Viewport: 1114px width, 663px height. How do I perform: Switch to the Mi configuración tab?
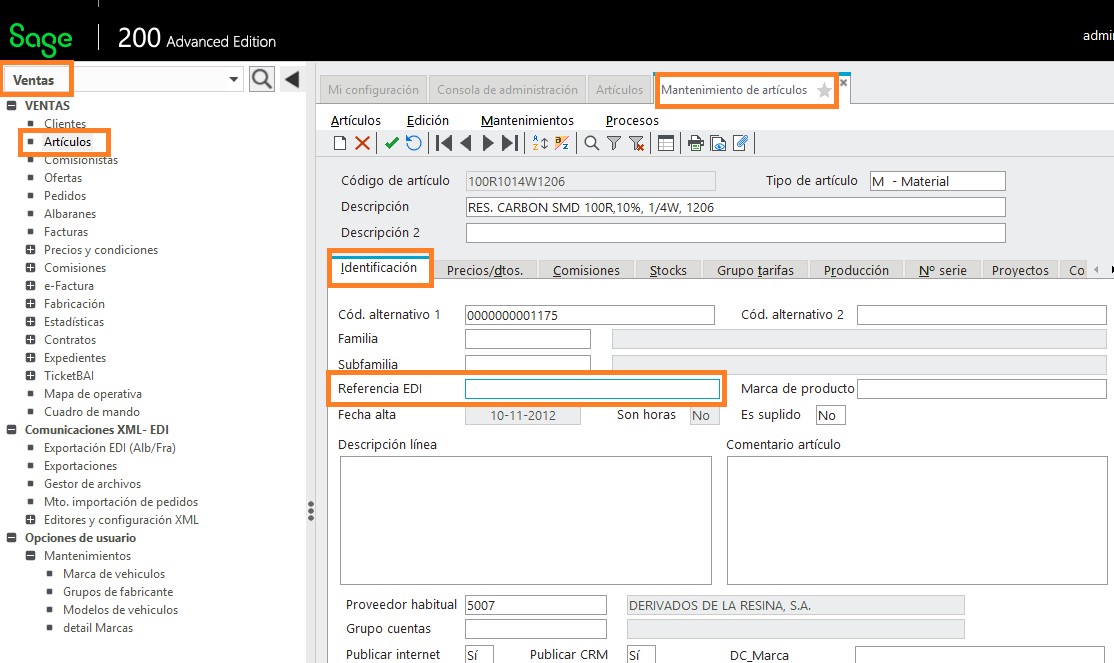click(374, 90)
